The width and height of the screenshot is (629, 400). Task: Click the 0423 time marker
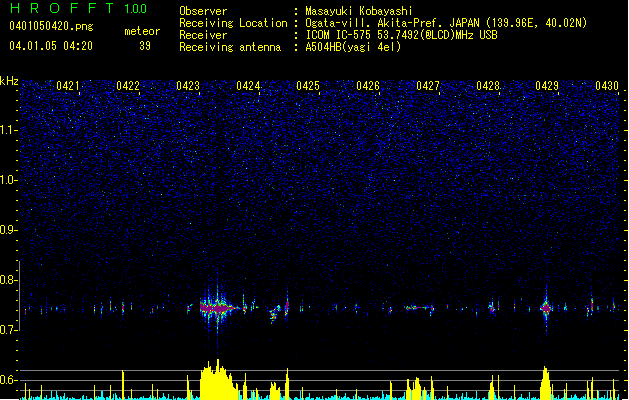coord(188,86)
